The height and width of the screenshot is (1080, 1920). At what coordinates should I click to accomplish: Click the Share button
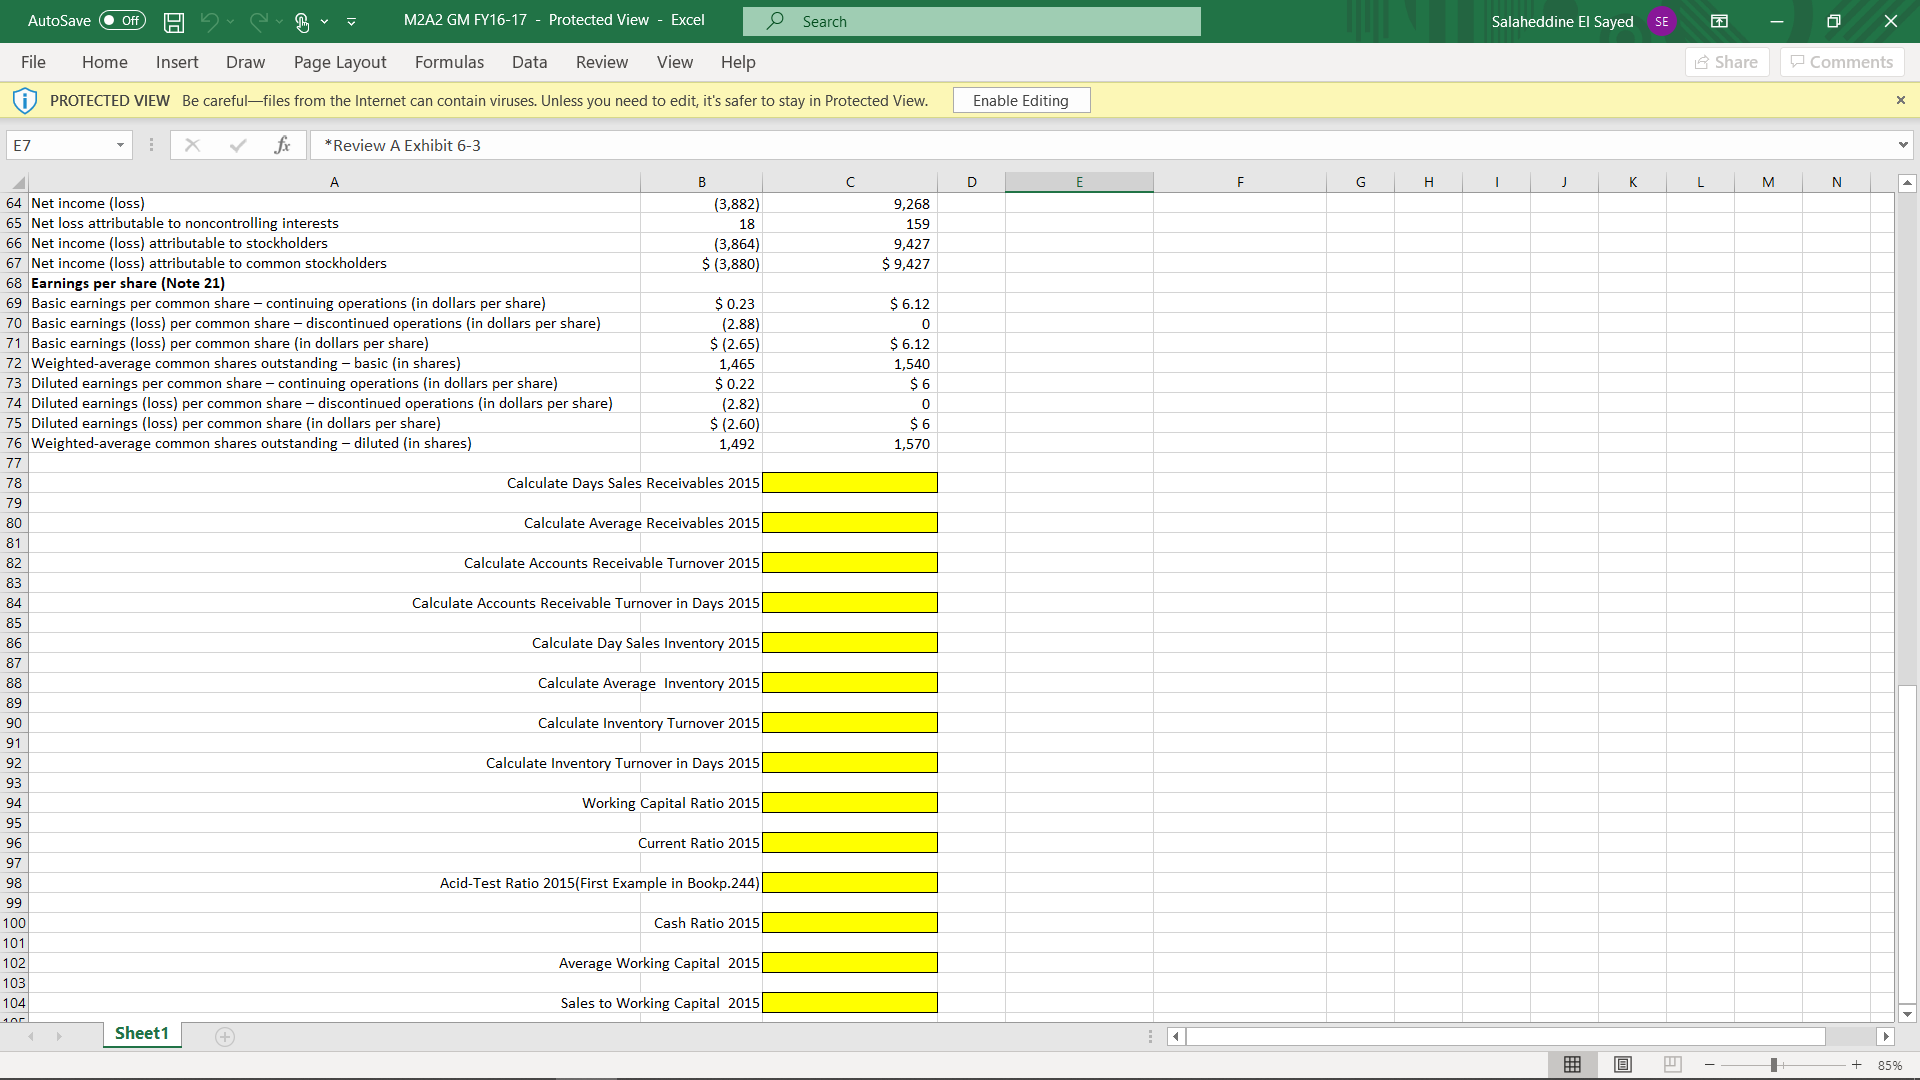tap(1727, 62)
